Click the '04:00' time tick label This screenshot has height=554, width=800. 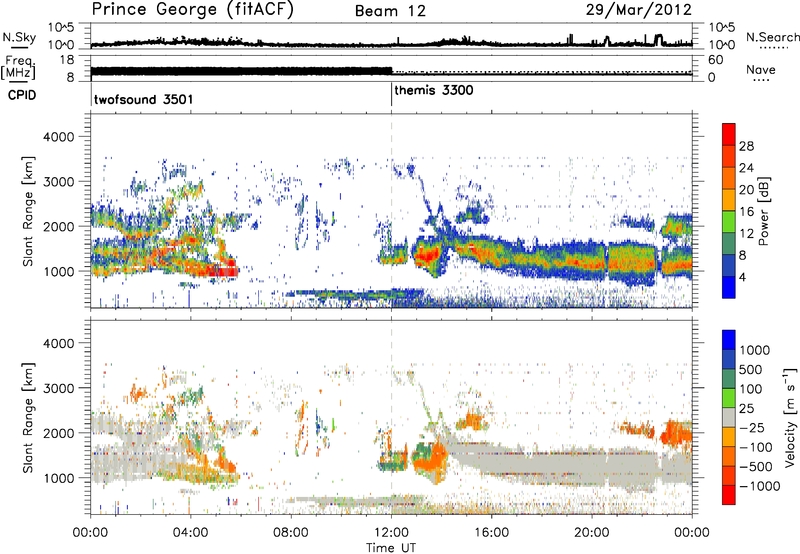coord(190,533)
